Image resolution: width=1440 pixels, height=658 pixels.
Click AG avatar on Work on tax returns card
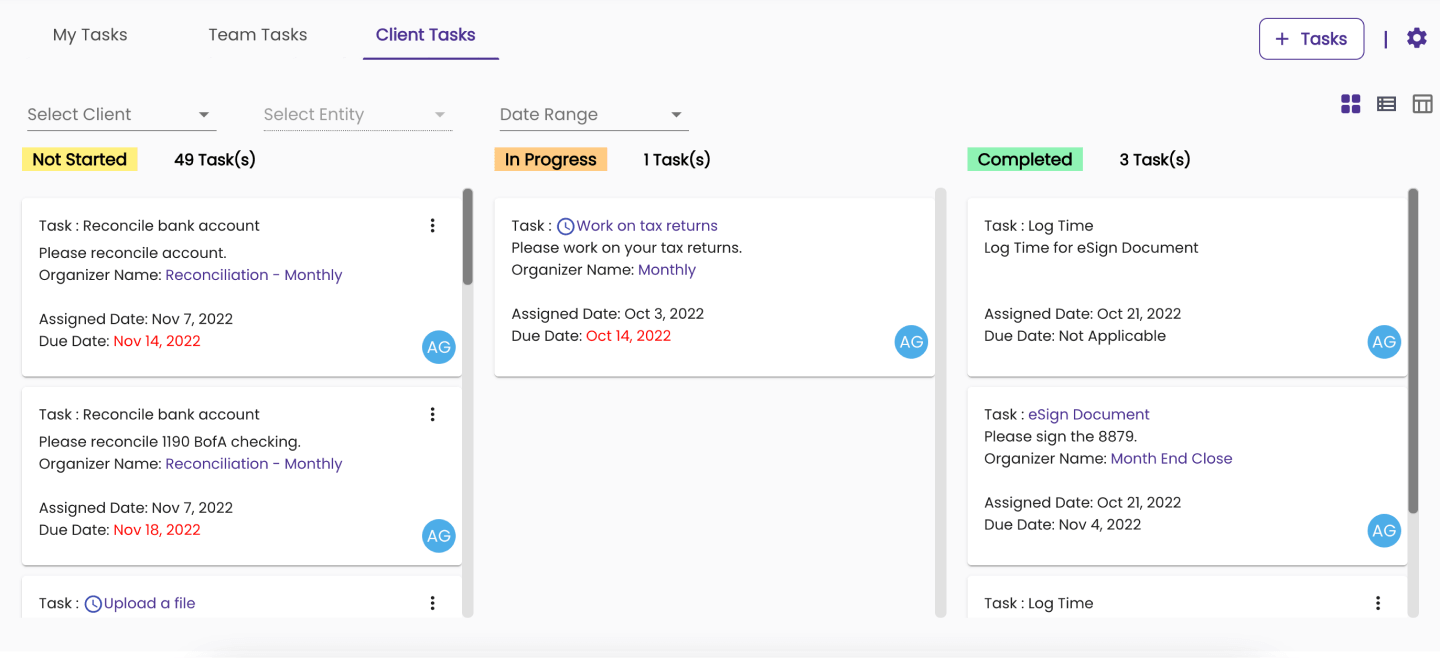coord(911,342)
